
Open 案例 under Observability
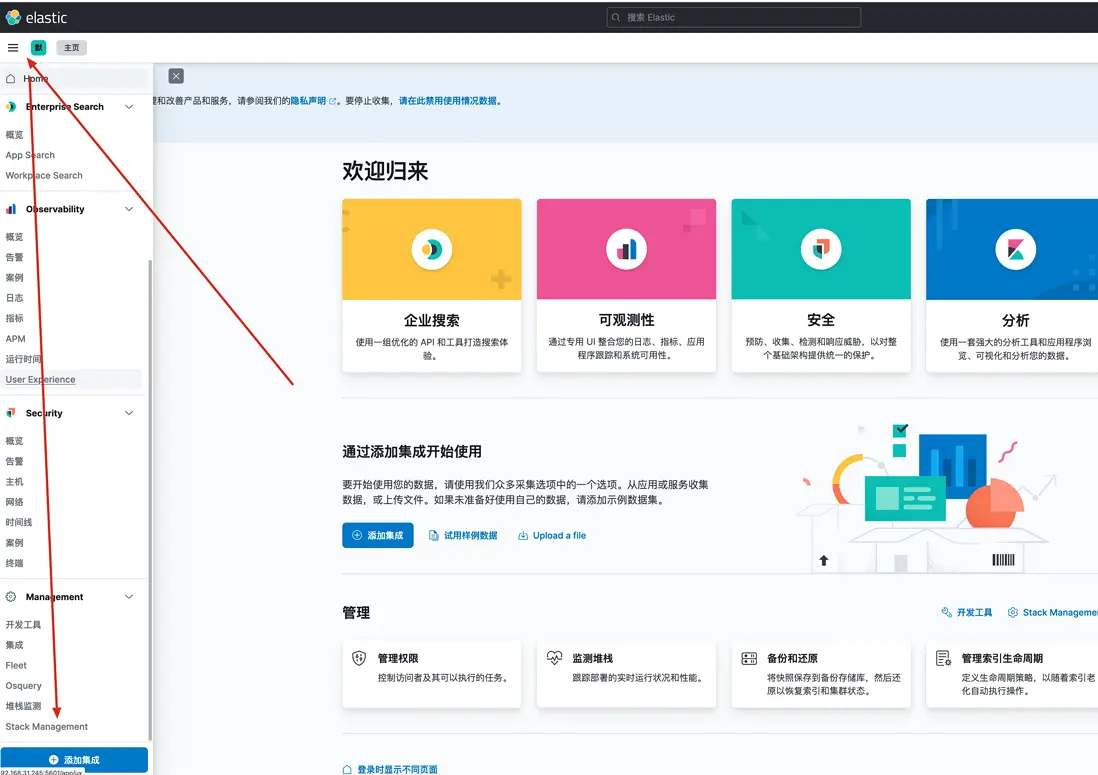[x=15, y=277]
